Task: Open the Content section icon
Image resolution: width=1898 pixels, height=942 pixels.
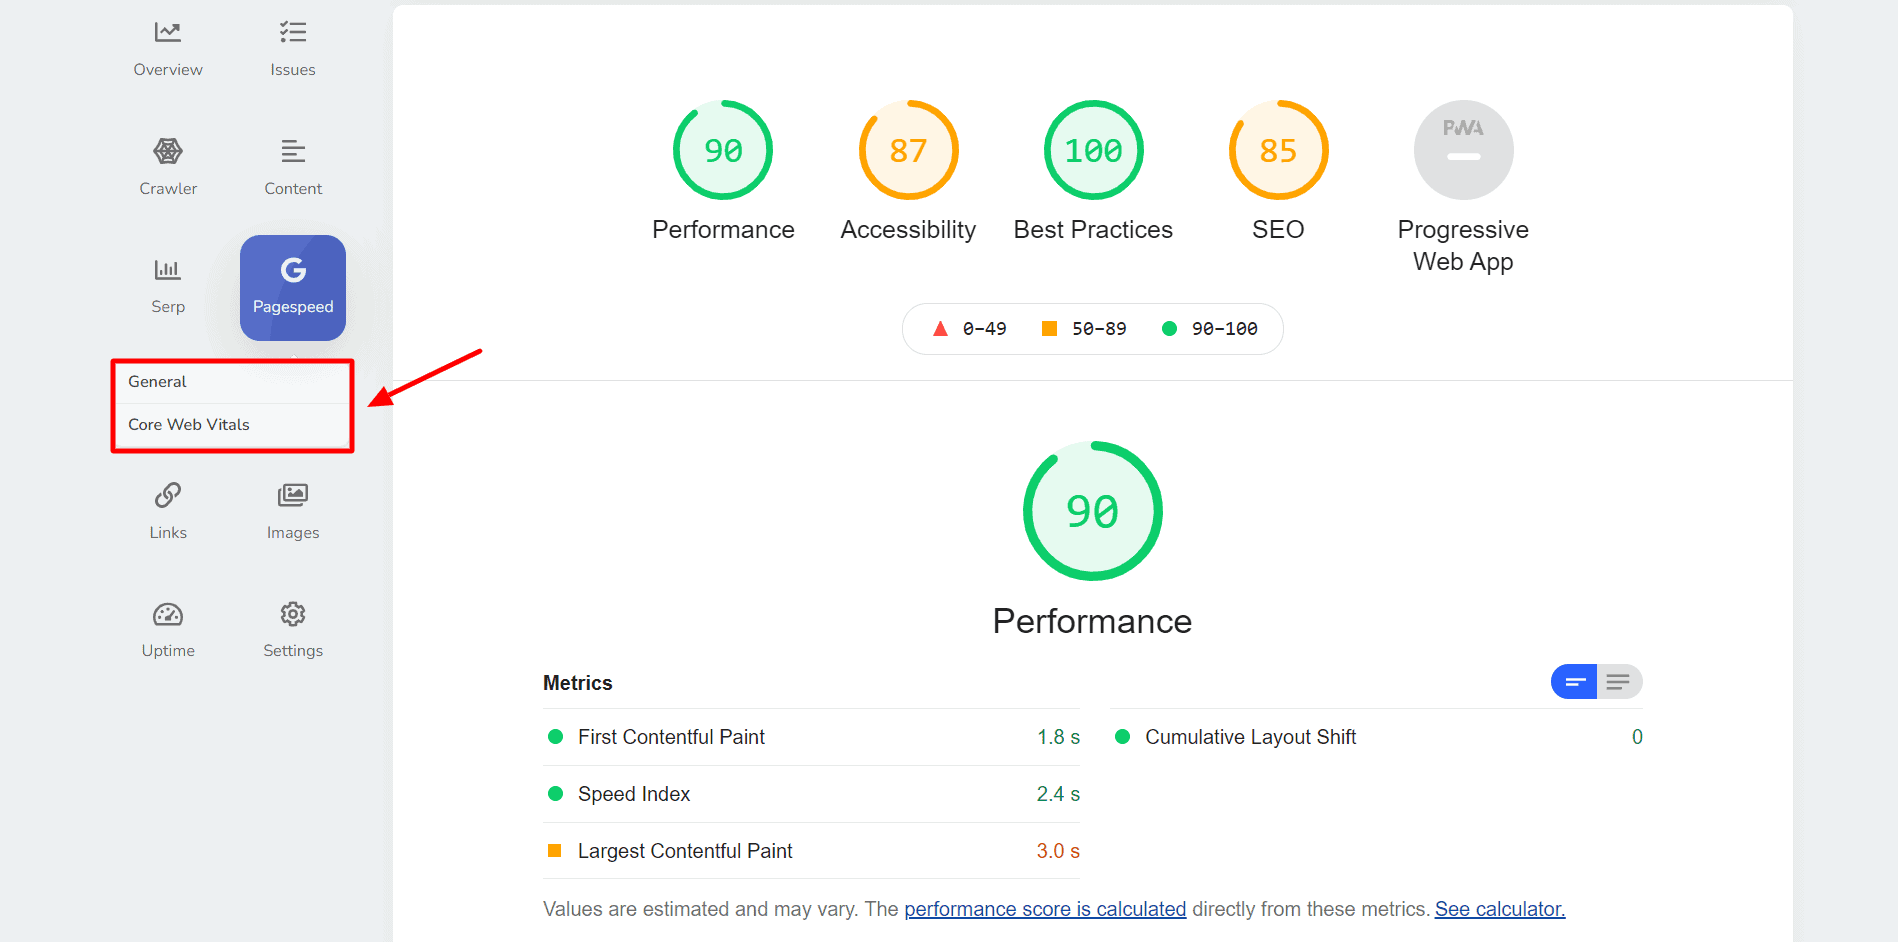Action: [292, 152]
